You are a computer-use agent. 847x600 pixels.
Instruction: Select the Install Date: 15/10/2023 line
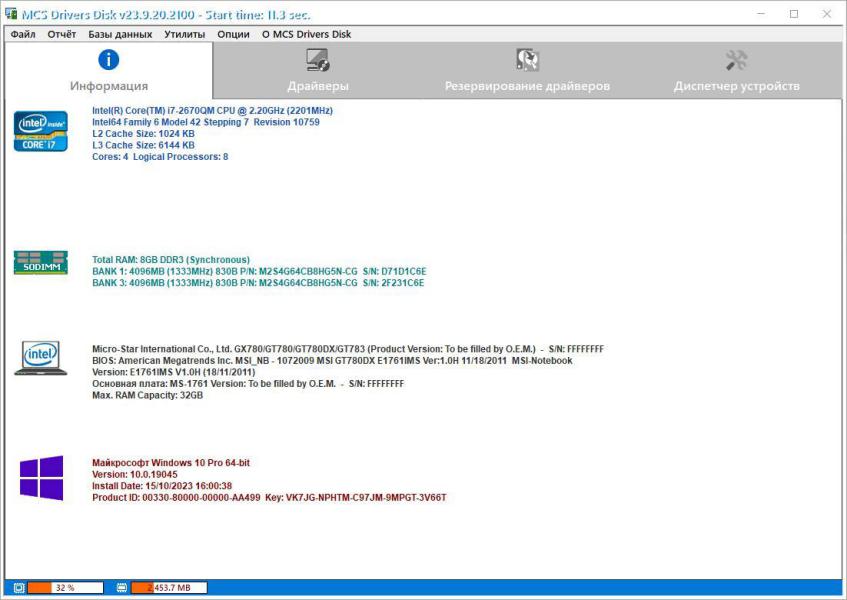(x=162, y=486)
